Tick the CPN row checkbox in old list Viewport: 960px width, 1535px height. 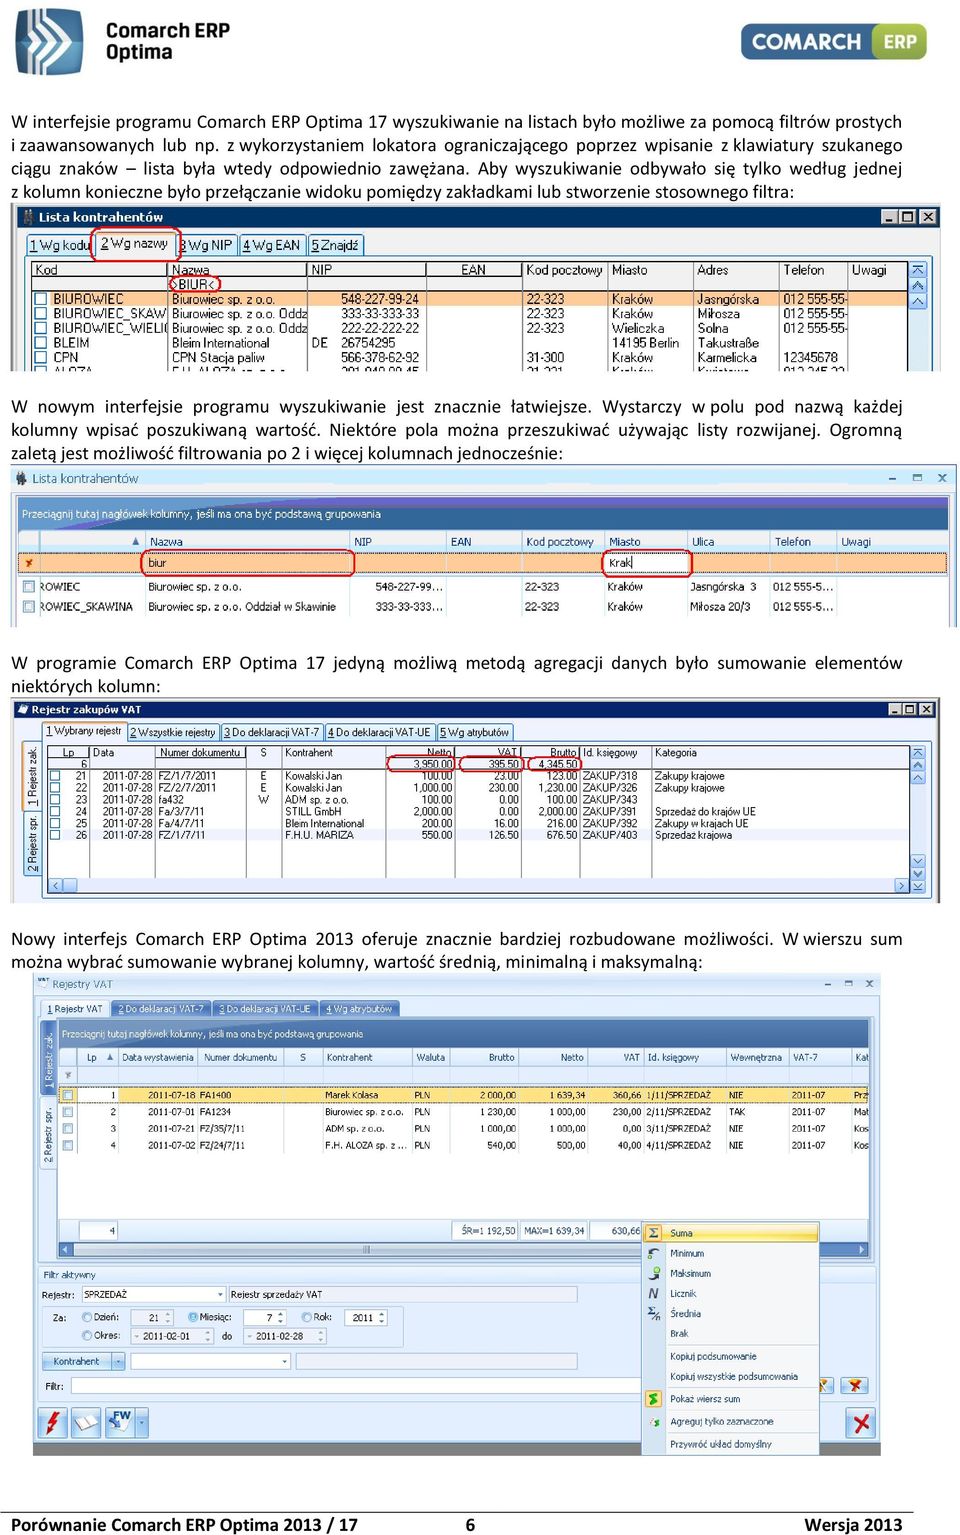(x=41, y=357)
